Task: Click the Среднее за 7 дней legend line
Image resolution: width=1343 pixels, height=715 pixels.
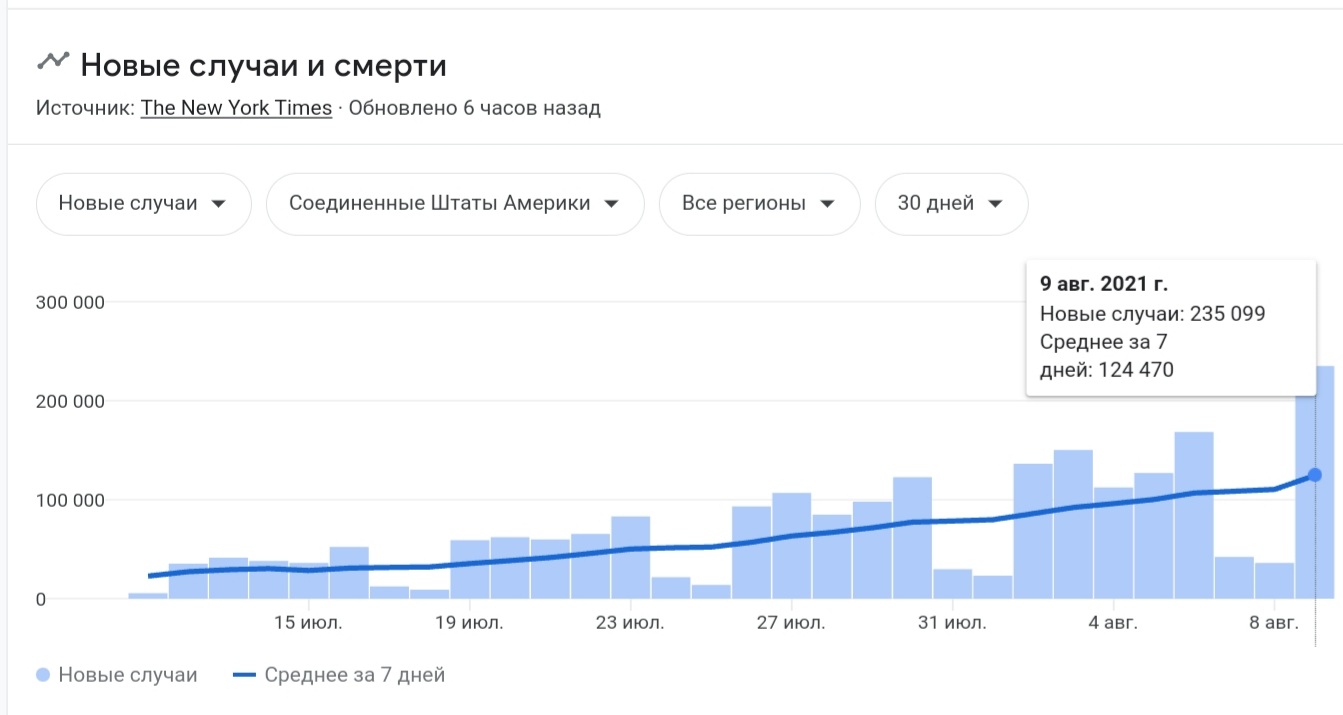Action: pos(246,675)
